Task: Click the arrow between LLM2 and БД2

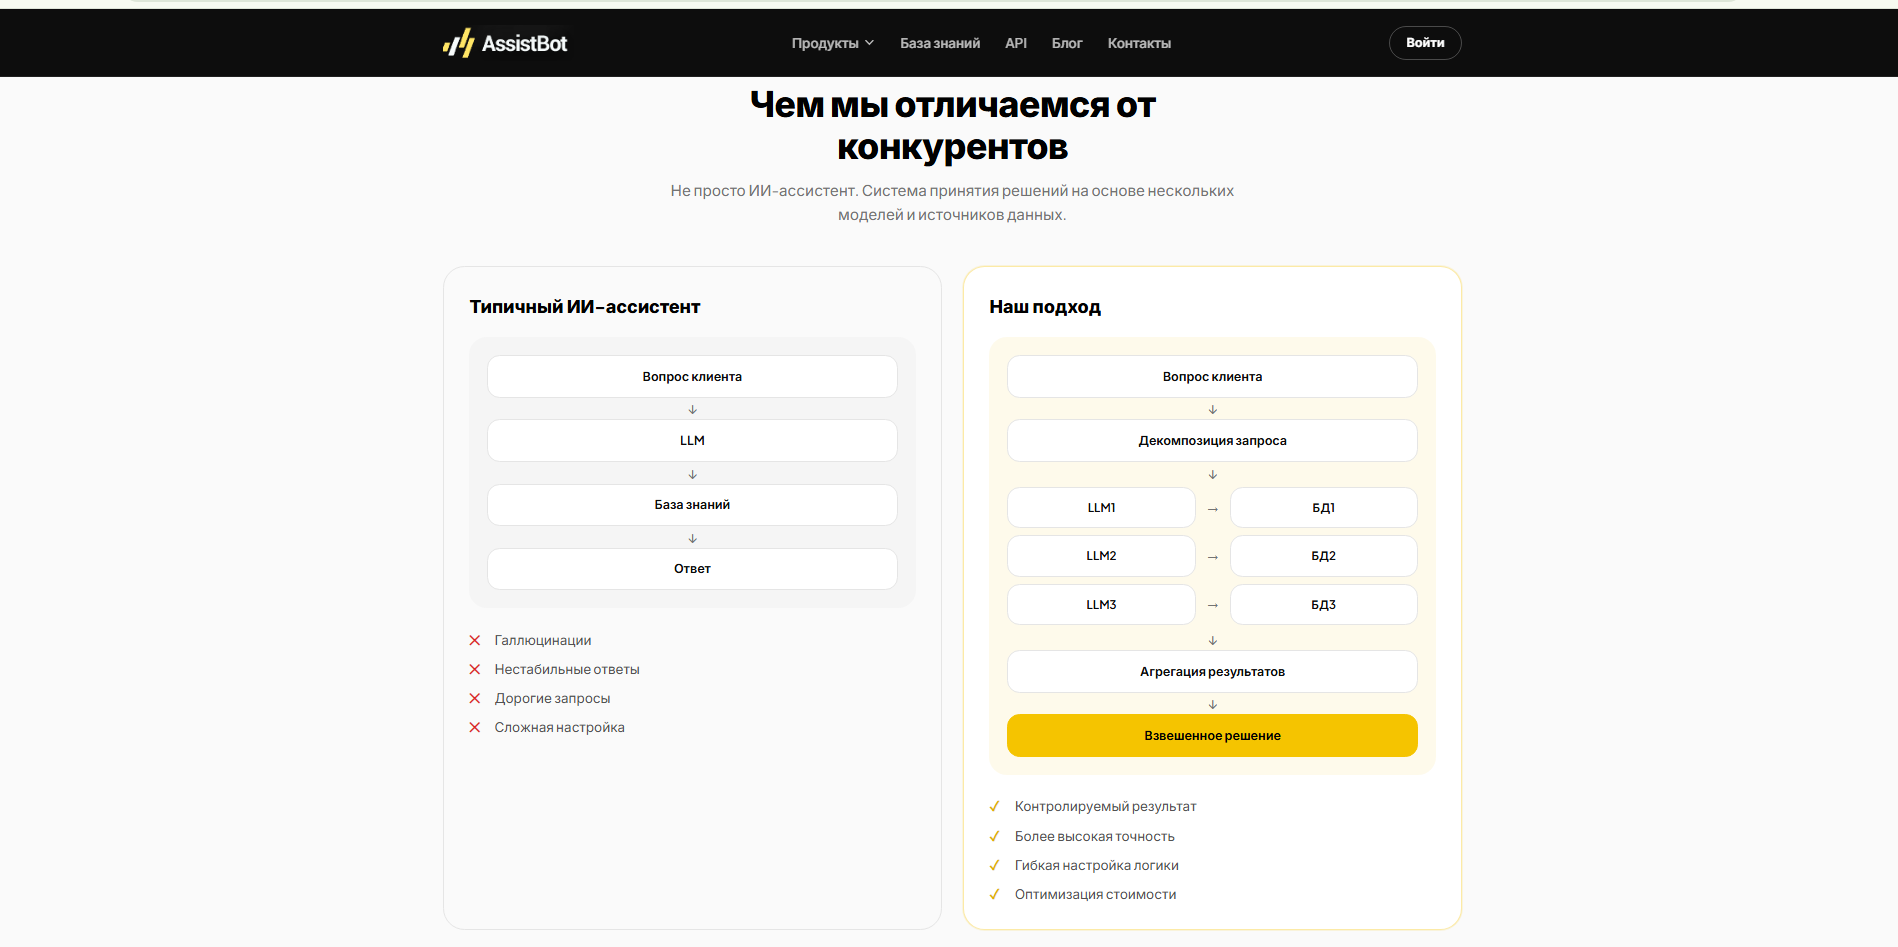Action: [x=1213, y=557]
